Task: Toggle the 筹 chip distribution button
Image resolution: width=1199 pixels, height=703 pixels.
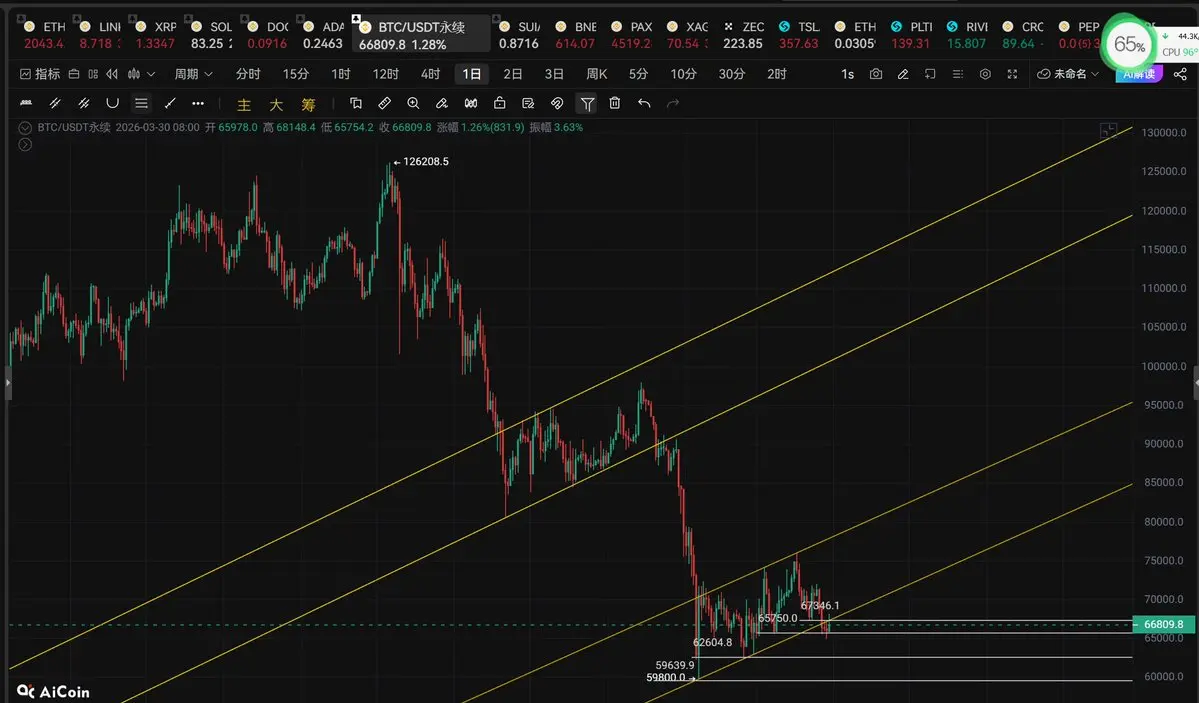Action: 308,105
